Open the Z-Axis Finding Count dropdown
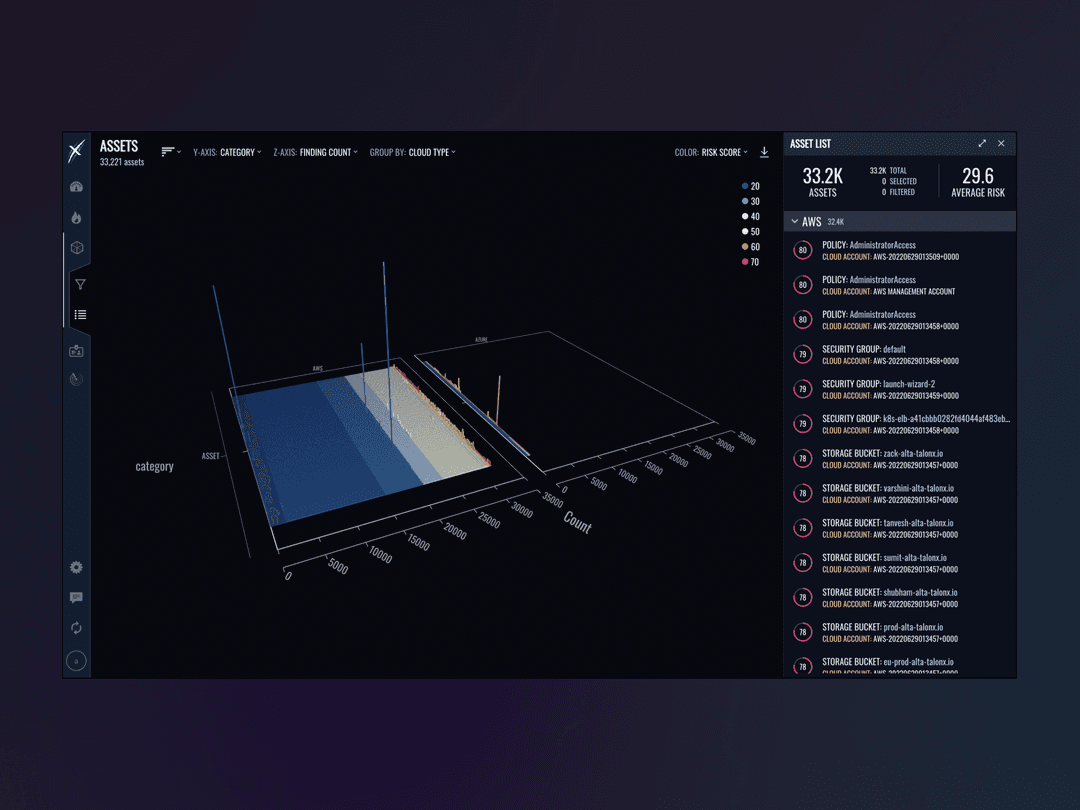 [315, 153]
